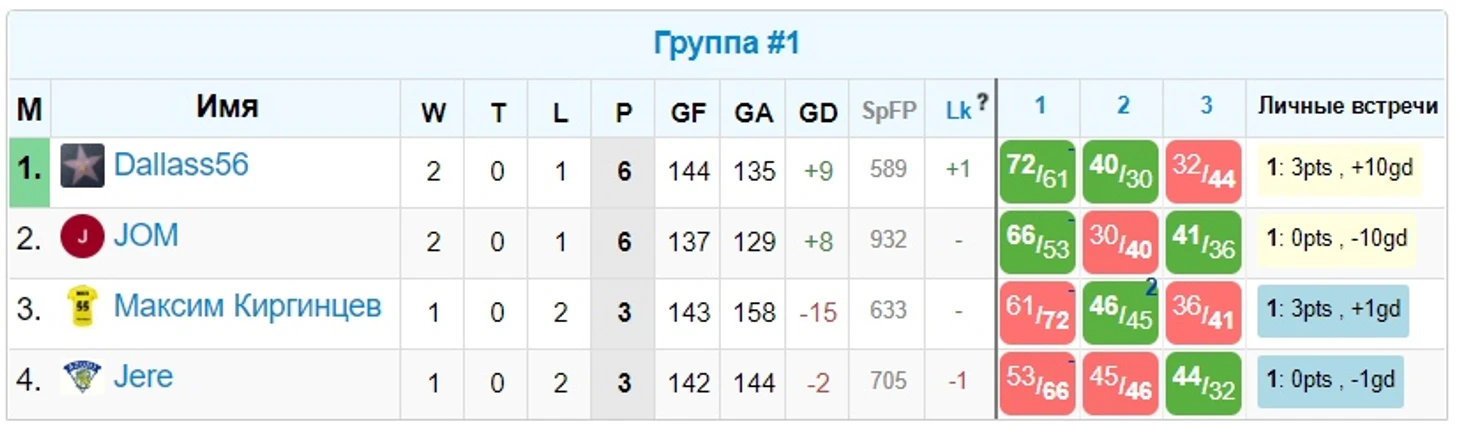Click Jere team crest avatar
The image size is (1460, 436).
[82, 378]
